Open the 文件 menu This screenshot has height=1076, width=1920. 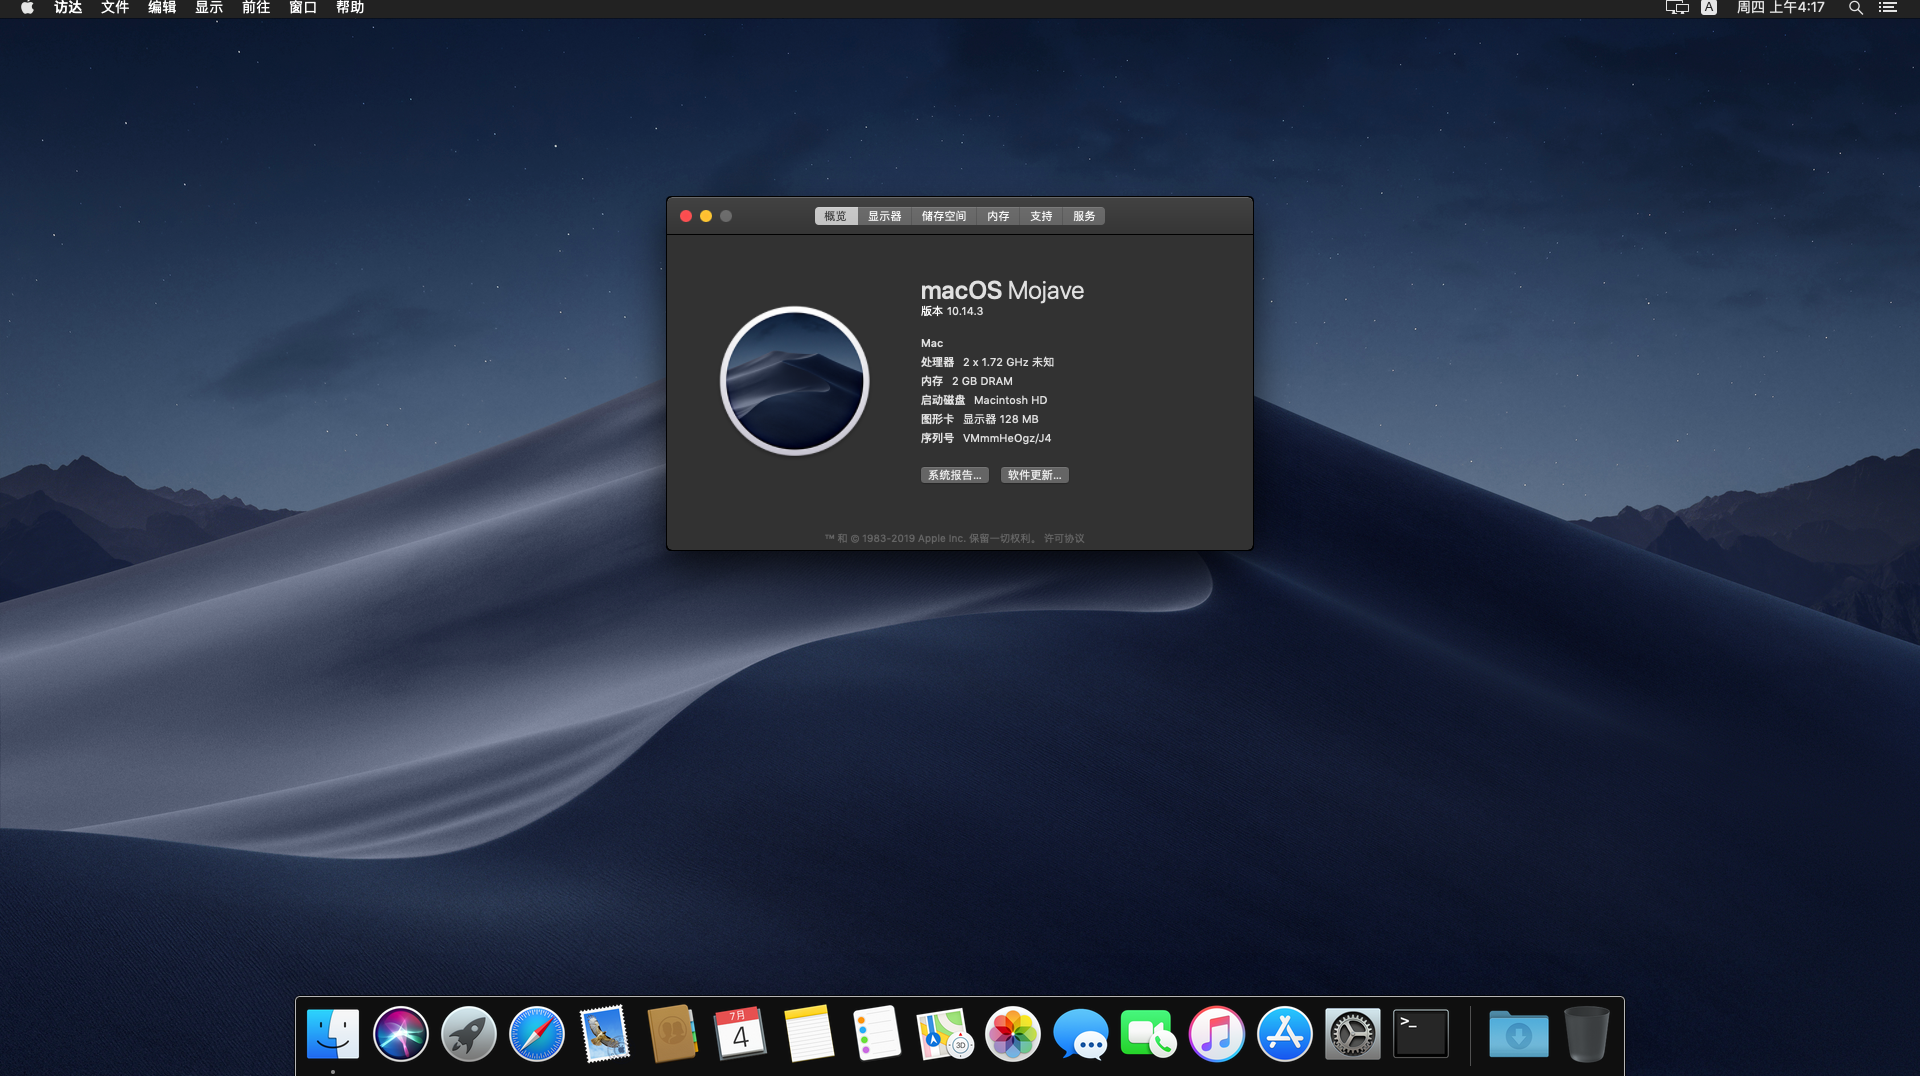(x=115, y=8)
